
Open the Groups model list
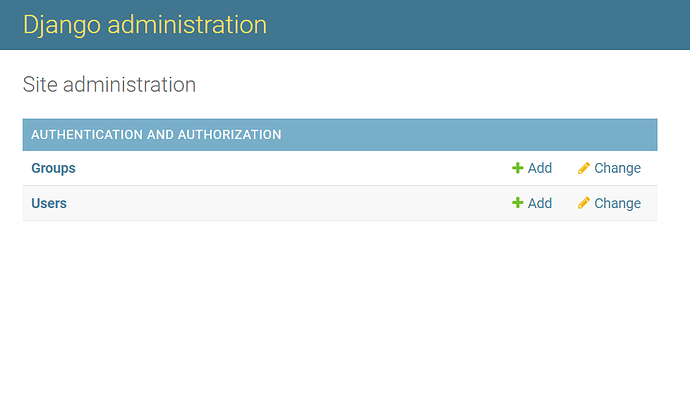click(53, 168)
